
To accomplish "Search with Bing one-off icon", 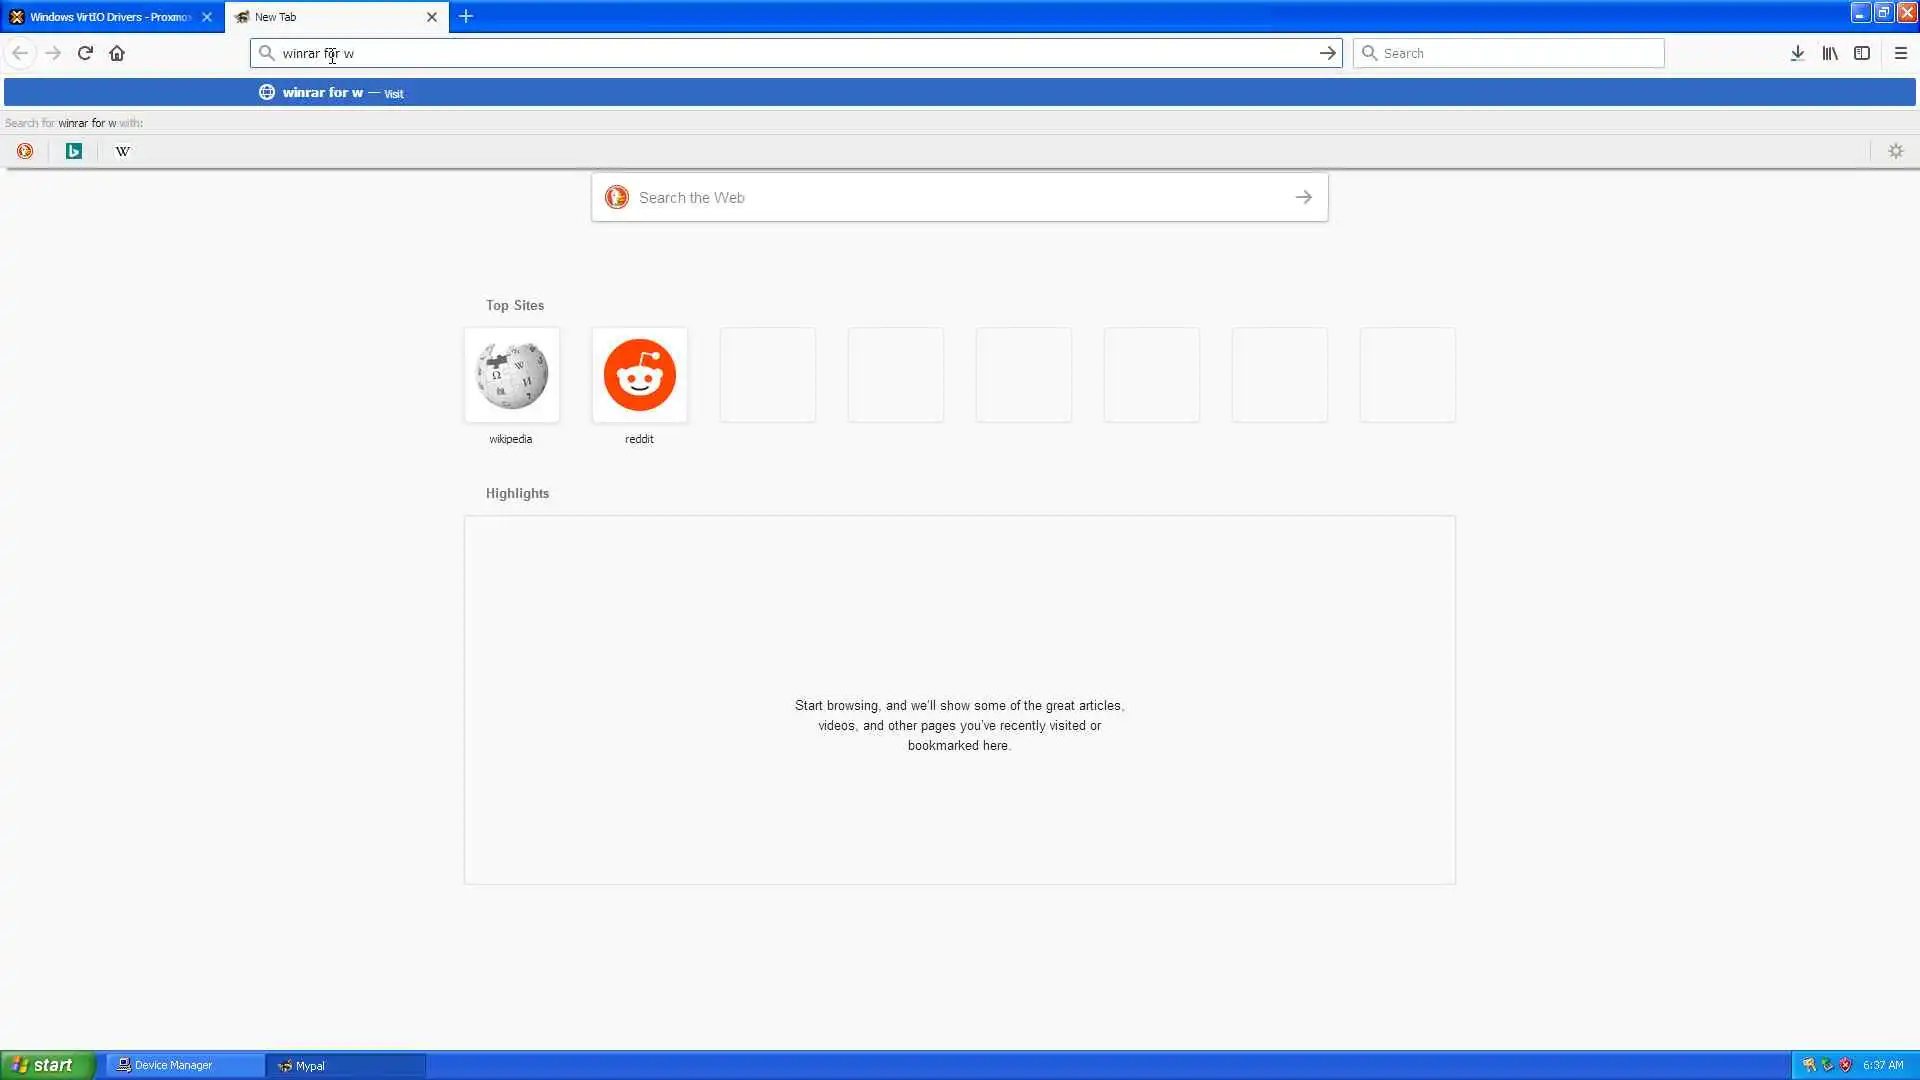I will click(74, 151).
